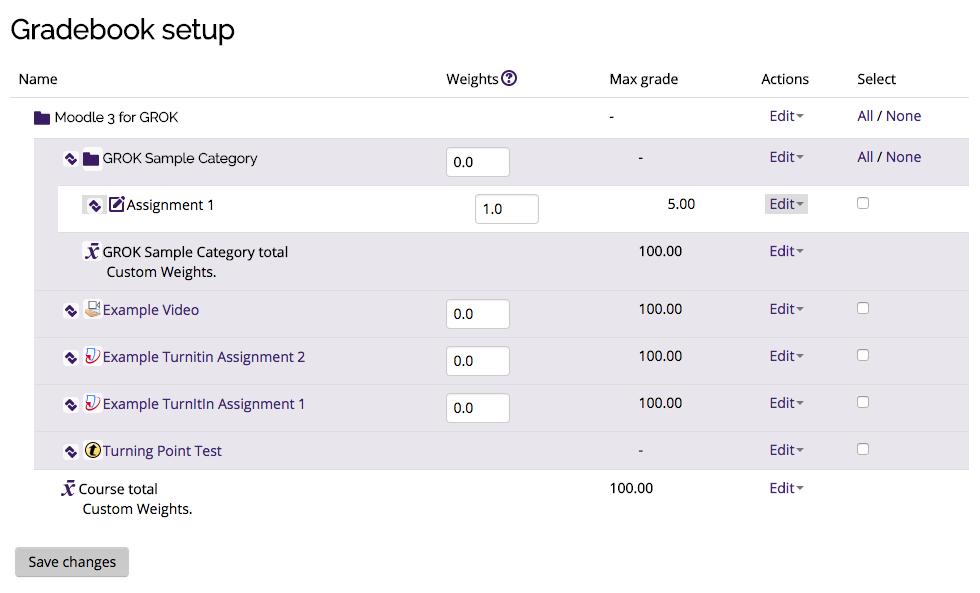980x593 pixels.
Task: Click the Gradebook setup heading
Action: point(122,30)
